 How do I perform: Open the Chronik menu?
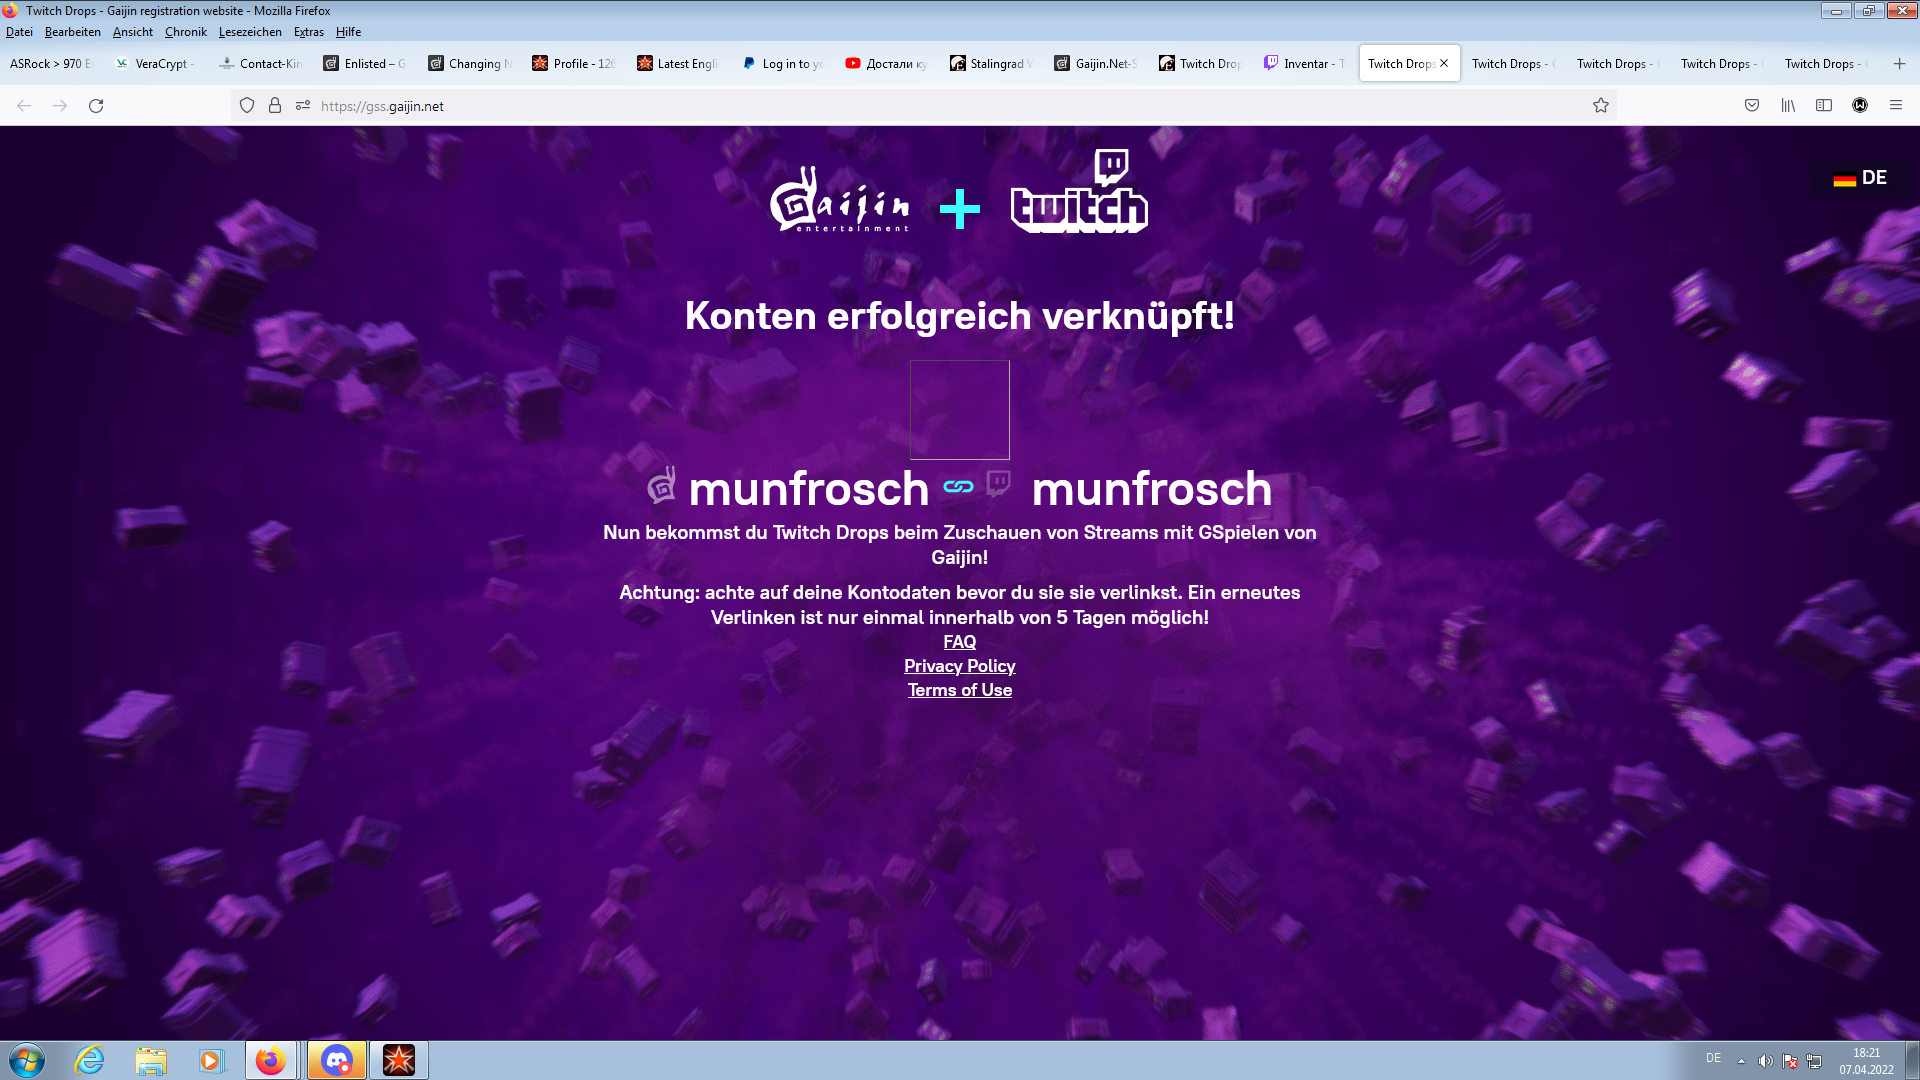click(x=185, y=32)
